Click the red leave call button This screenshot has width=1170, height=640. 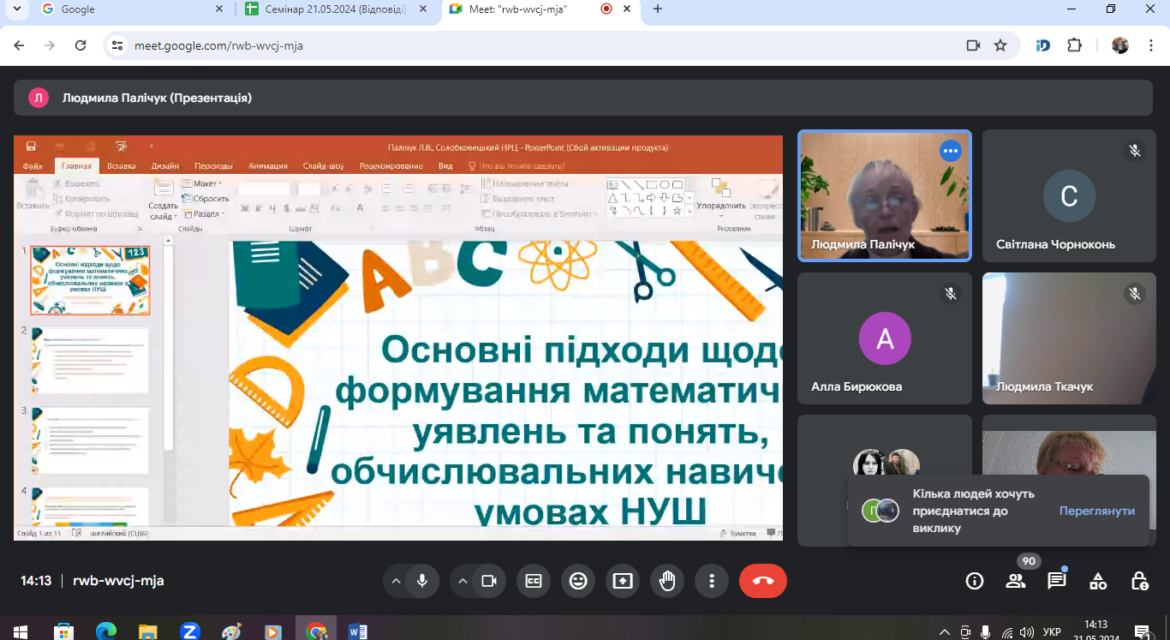tap(763, 581)
